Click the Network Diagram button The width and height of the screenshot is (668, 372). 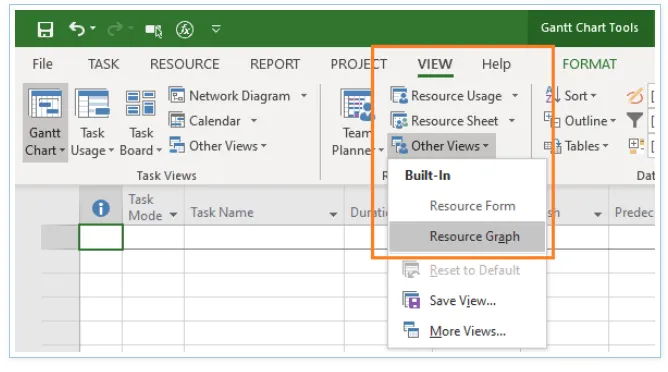pos(230,95)
